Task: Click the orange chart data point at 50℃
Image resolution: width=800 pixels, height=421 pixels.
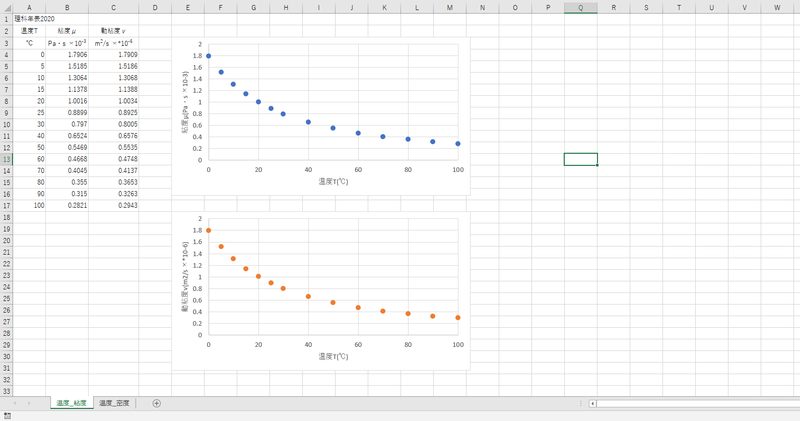Action: pyautogui.click(x=333, y=303)
